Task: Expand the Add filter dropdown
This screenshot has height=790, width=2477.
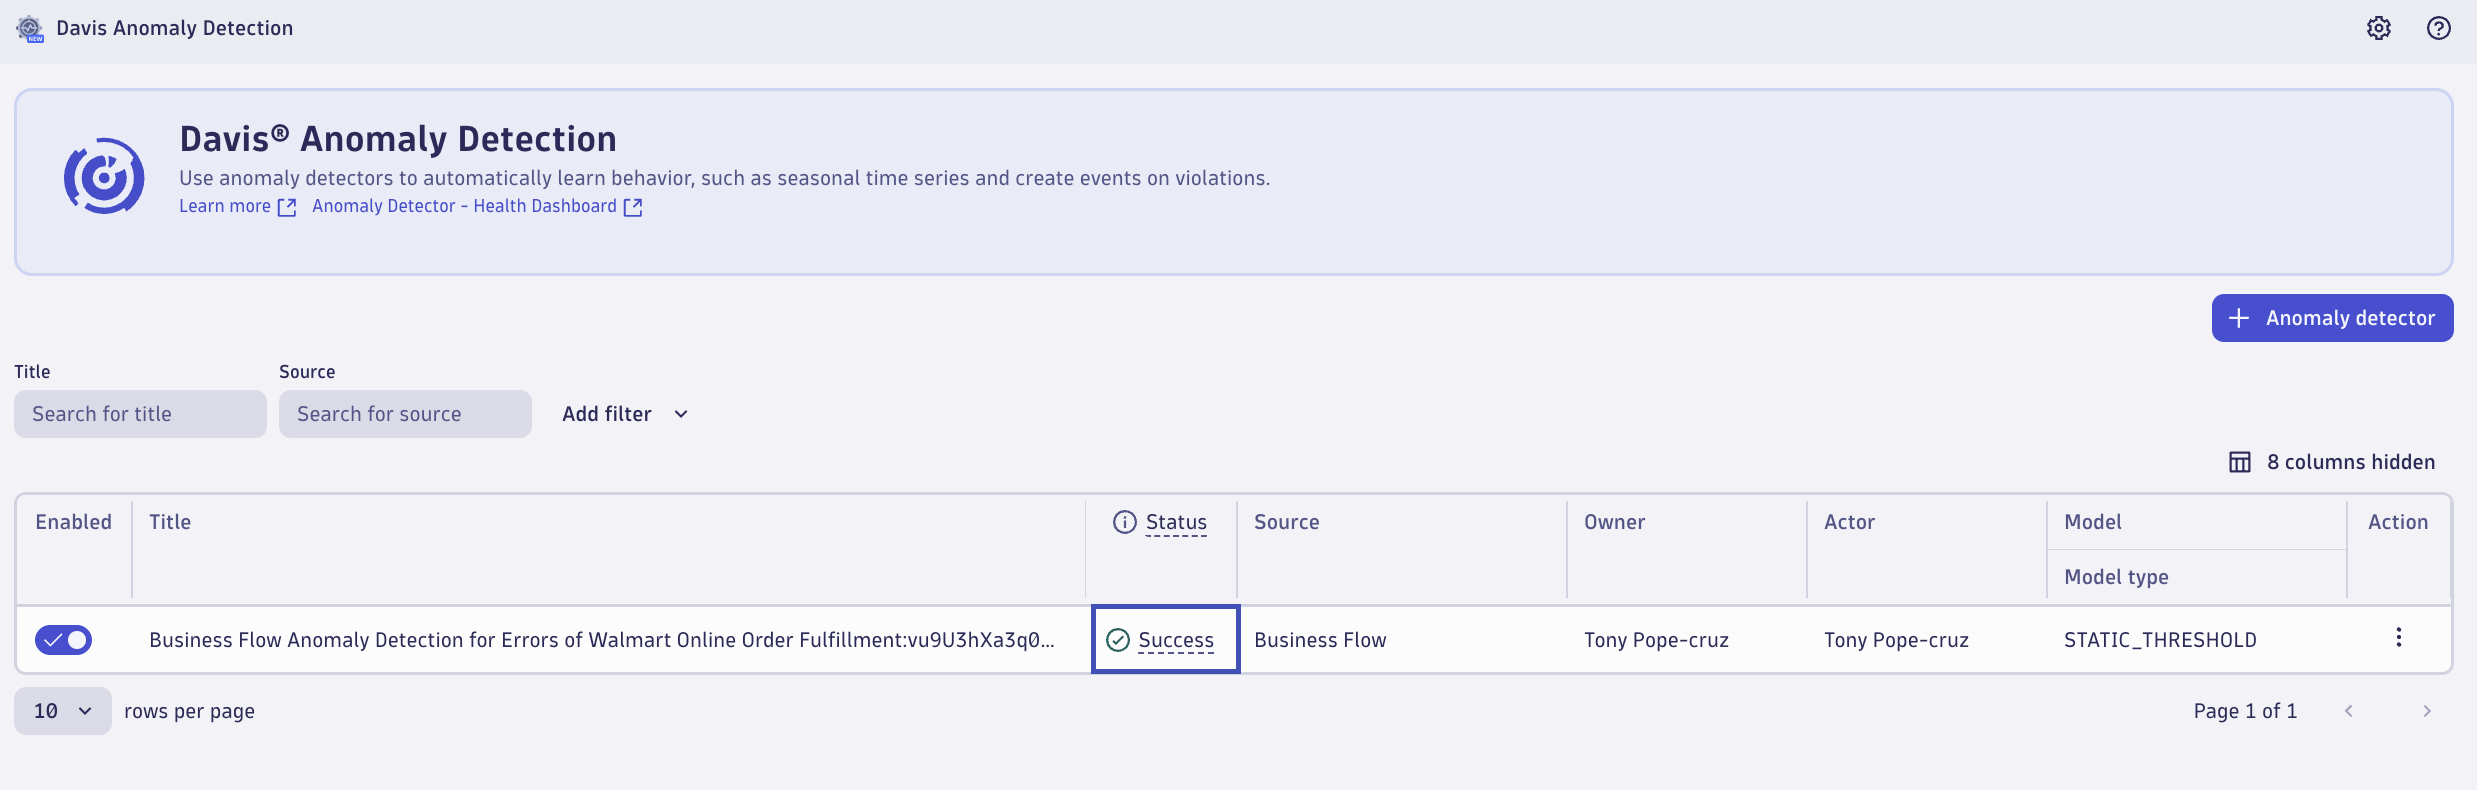Action: tap(626, 414)
